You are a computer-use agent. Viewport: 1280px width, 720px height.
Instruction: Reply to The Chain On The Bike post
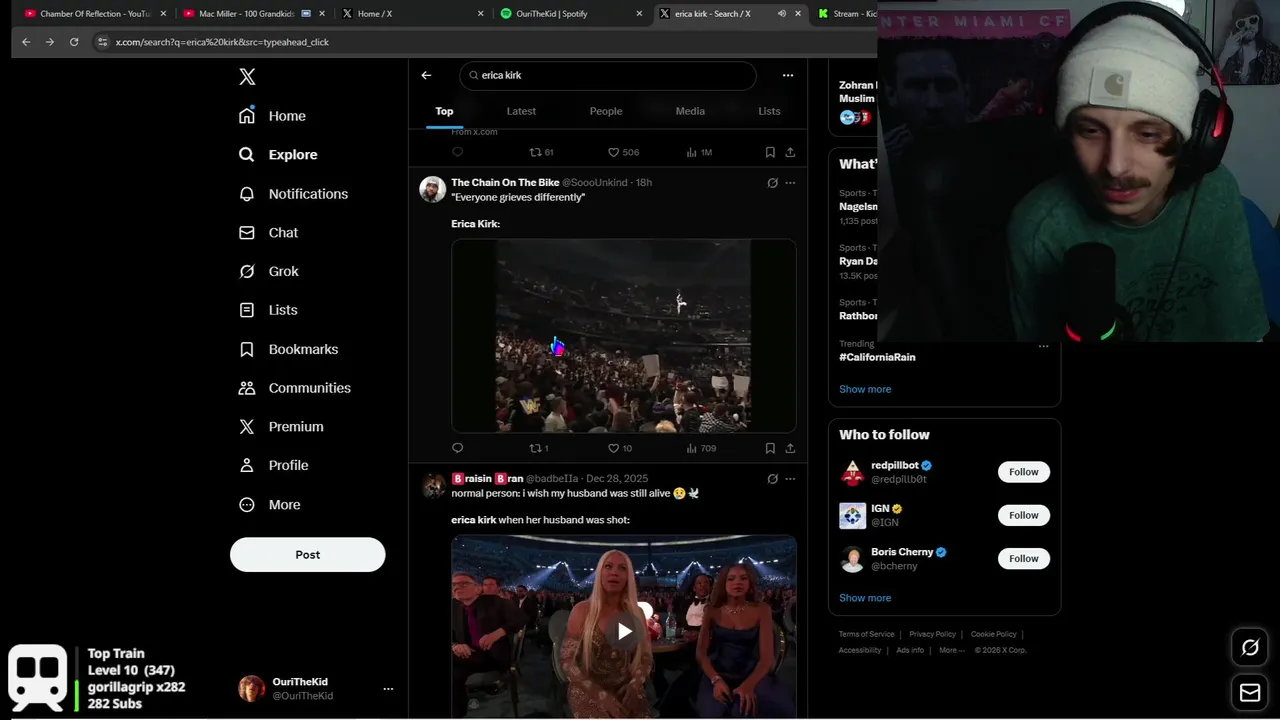point(458,448)
